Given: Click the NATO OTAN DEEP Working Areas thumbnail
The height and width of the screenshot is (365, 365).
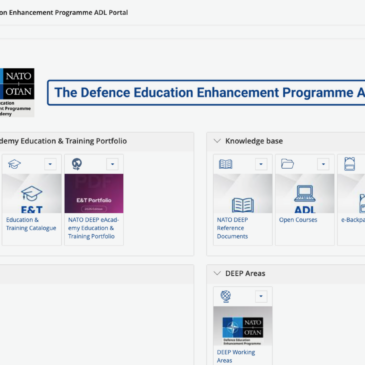Looking at the screenshot, I should click(x=243, y=326).
